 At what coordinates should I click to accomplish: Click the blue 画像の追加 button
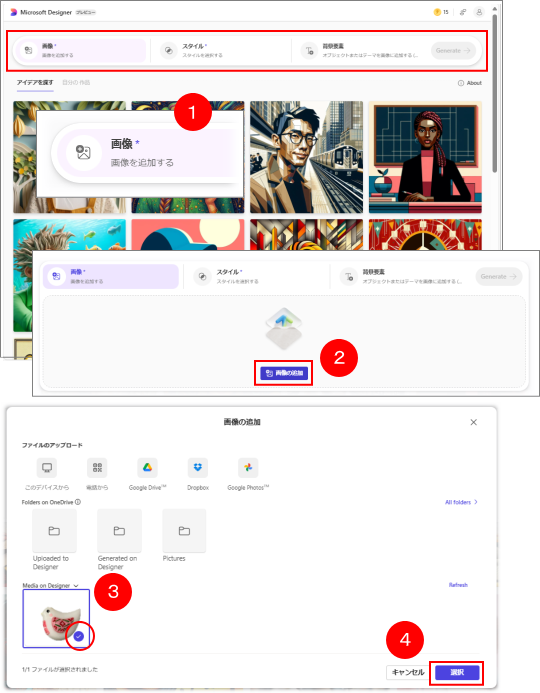tap(284, 373)
